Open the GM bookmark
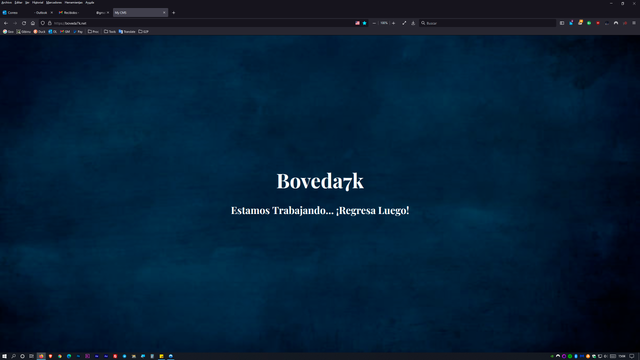640x360 pixels. coord(65,31)
